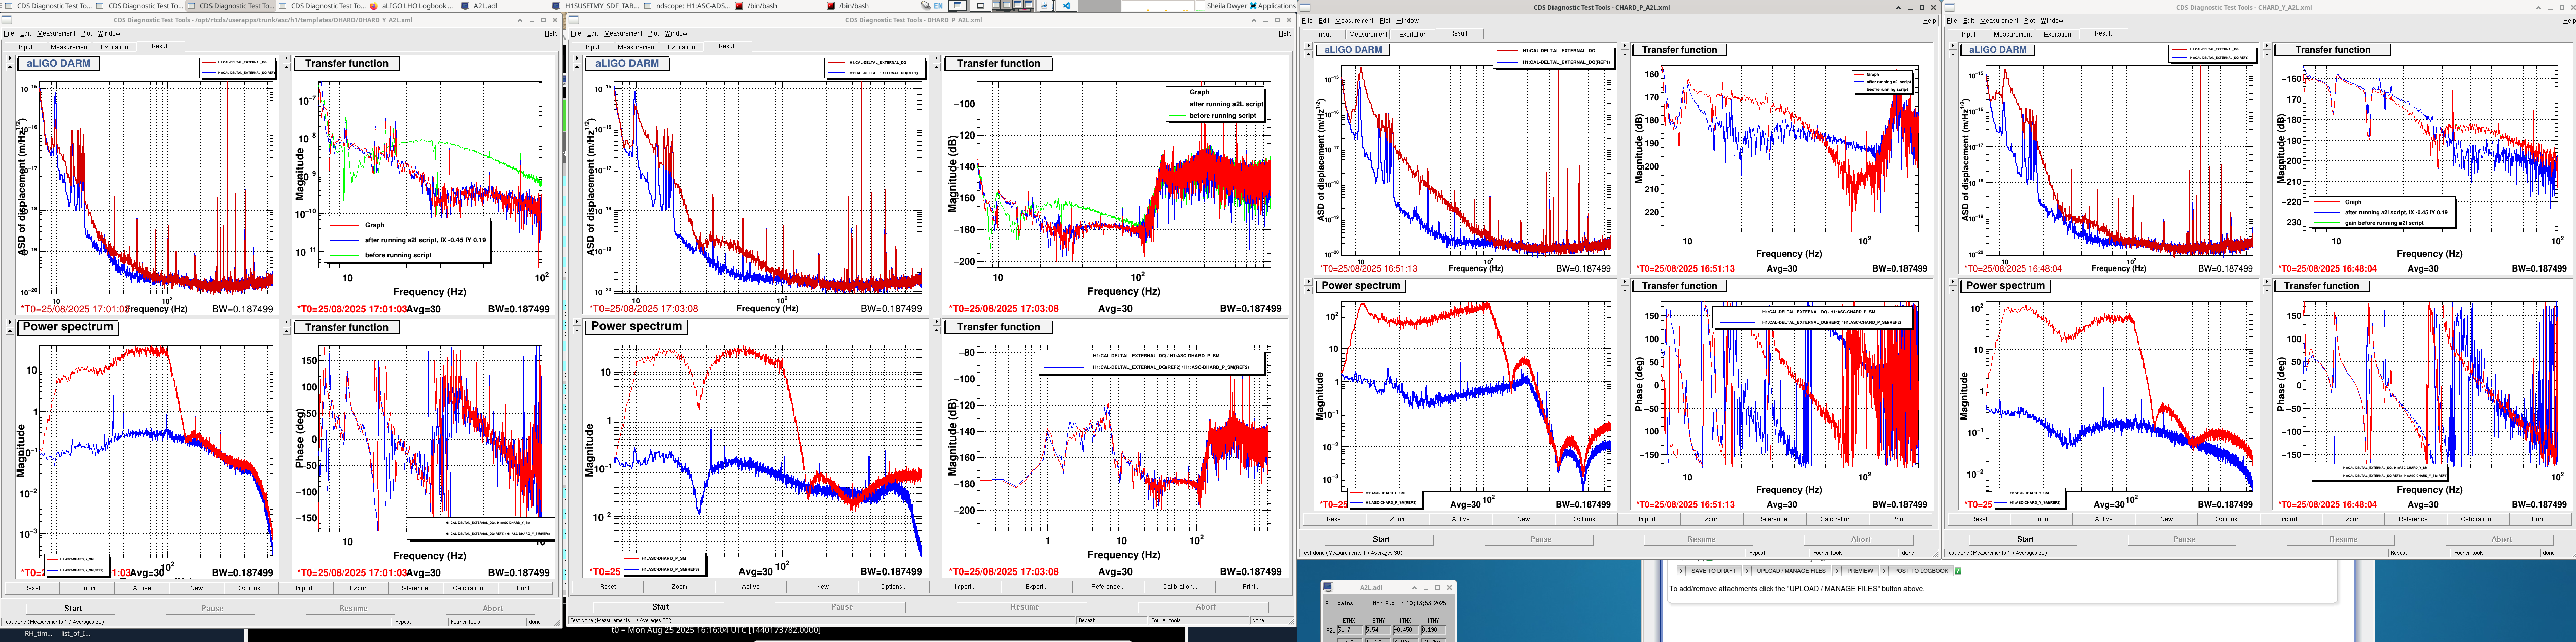Open the Measurement menu in DHARD_P_A2L window
The height and width of the screenshot is (642, 2576).
tap(623, 33)
